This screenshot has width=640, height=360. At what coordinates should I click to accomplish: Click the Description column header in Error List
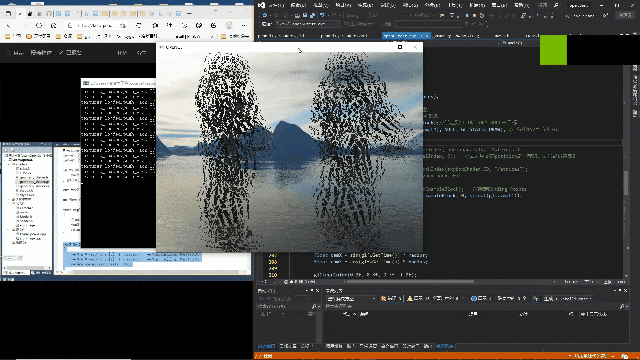point(364,314)
